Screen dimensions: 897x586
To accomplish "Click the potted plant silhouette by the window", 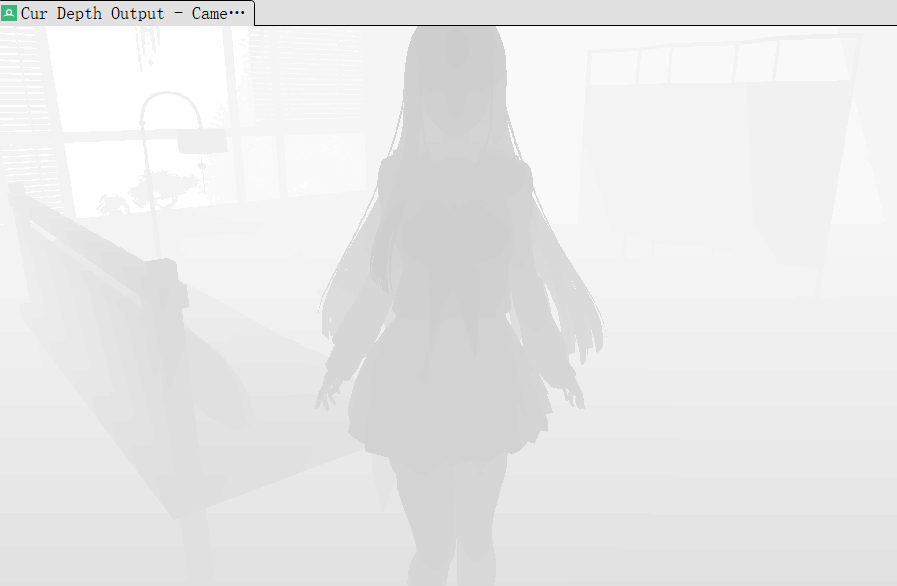I will (x=150, y=192).
